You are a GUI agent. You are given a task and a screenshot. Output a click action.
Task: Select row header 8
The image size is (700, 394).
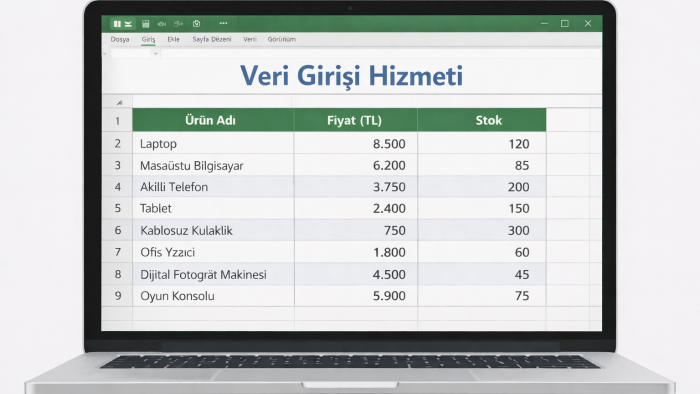(x=117, y=274)
